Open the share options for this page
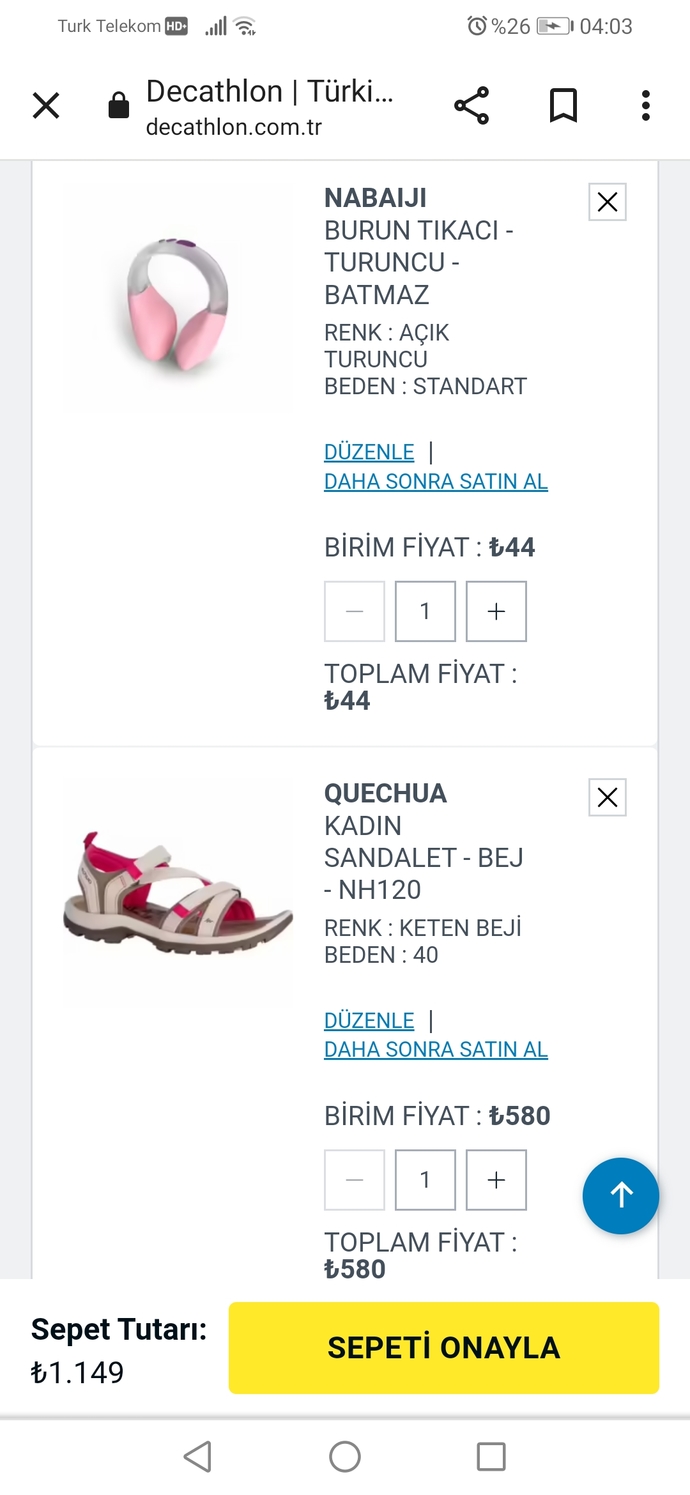This screenshot has height=1495, width=690. [x=471, y=105]
